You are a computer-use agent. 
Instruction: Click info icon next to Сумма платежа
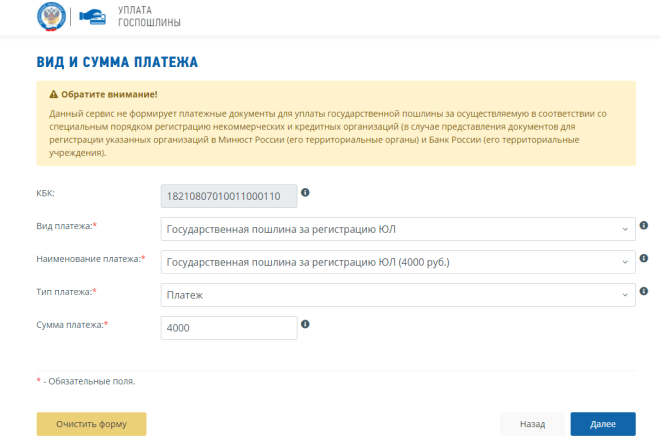tap(305, 324)
